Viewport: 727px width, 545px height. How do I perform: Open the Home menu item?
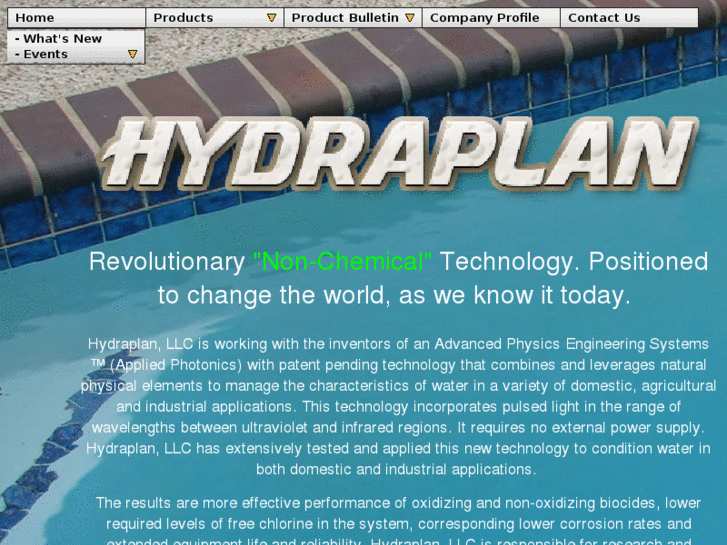point(76,18)
